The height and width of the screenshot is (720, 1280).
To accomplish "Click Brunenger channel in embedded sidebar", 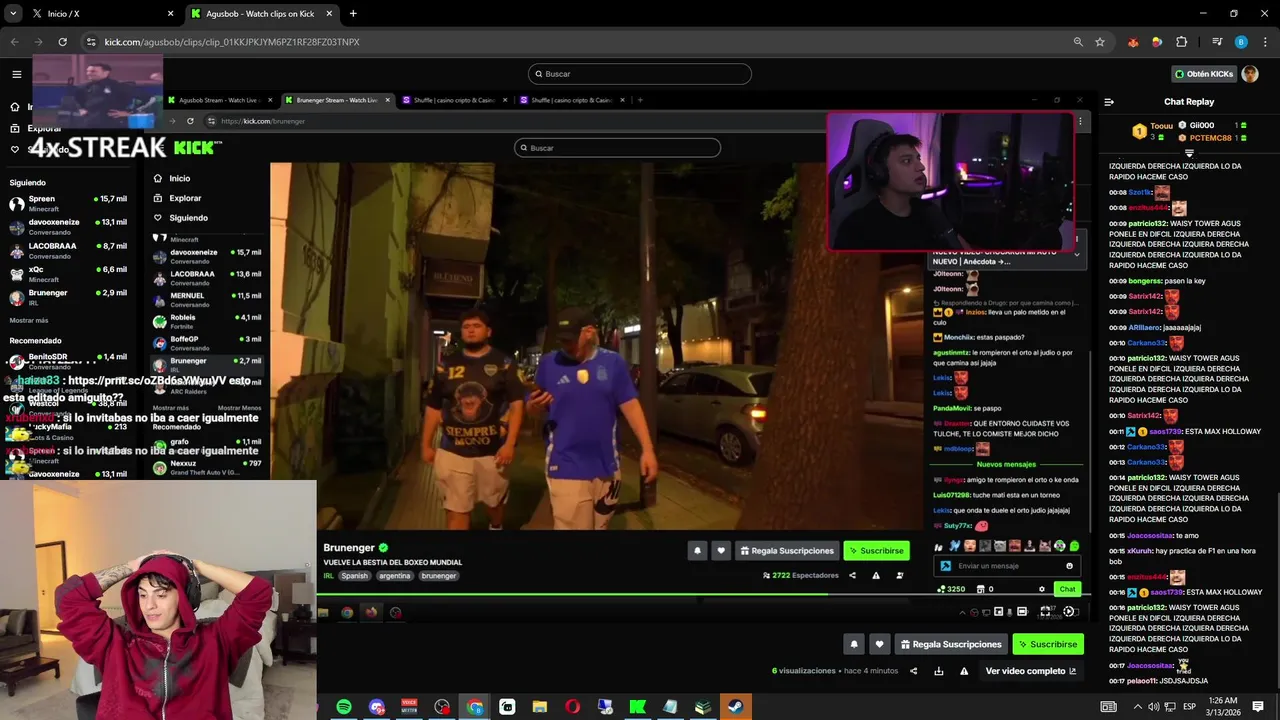I will [x=207, y=363].
